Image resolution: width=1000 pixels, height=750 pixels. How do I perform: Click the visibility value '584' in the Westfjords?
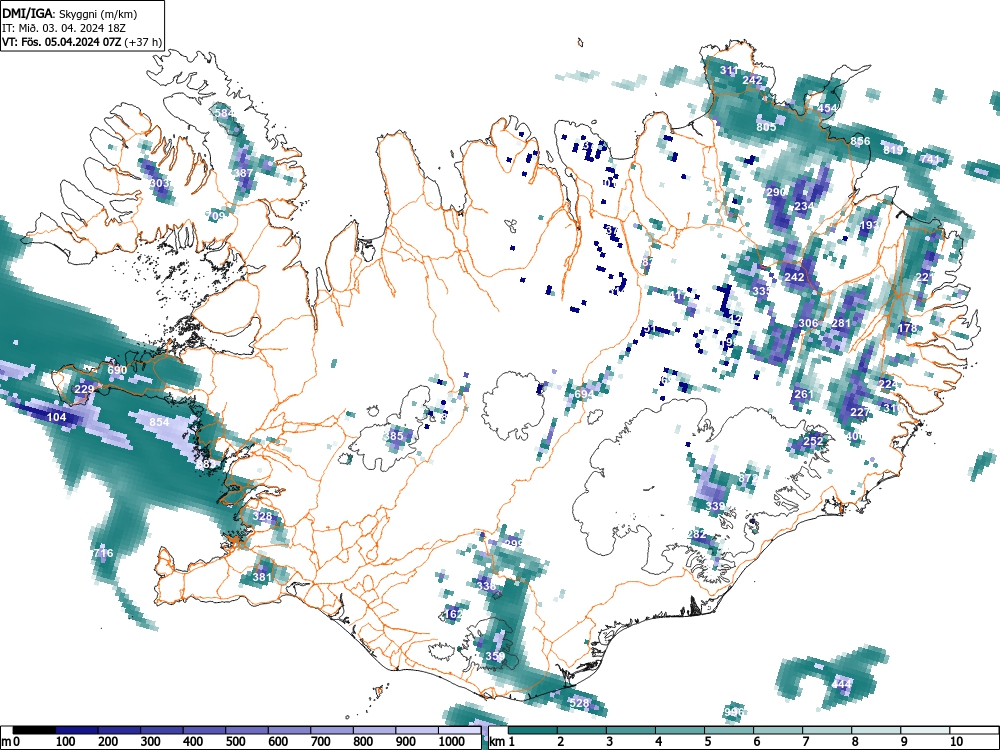click(x=224, y=113)
